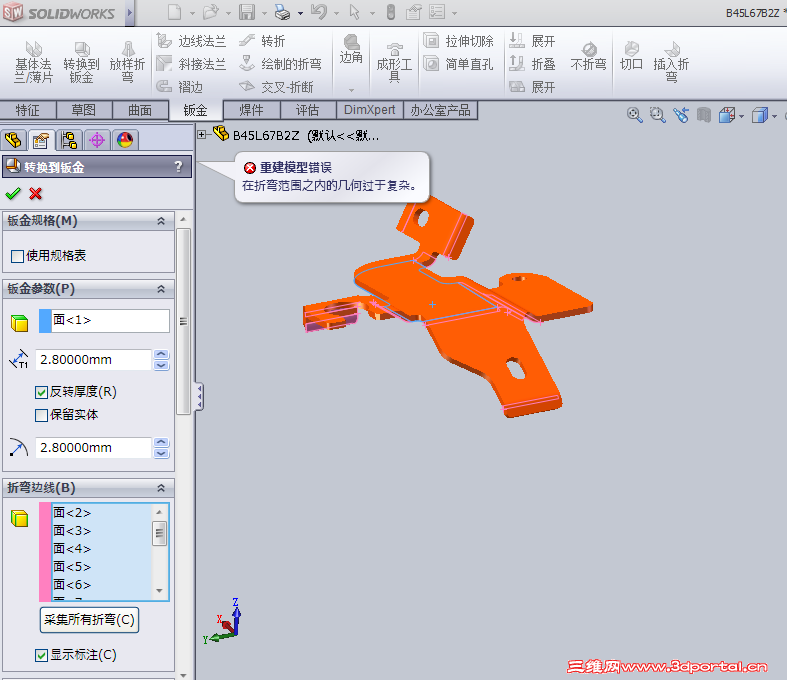The height and width of the screenshot is (680, 787).
Task: Select the 插入折弯 tool
Action: [x=671, y=62]
